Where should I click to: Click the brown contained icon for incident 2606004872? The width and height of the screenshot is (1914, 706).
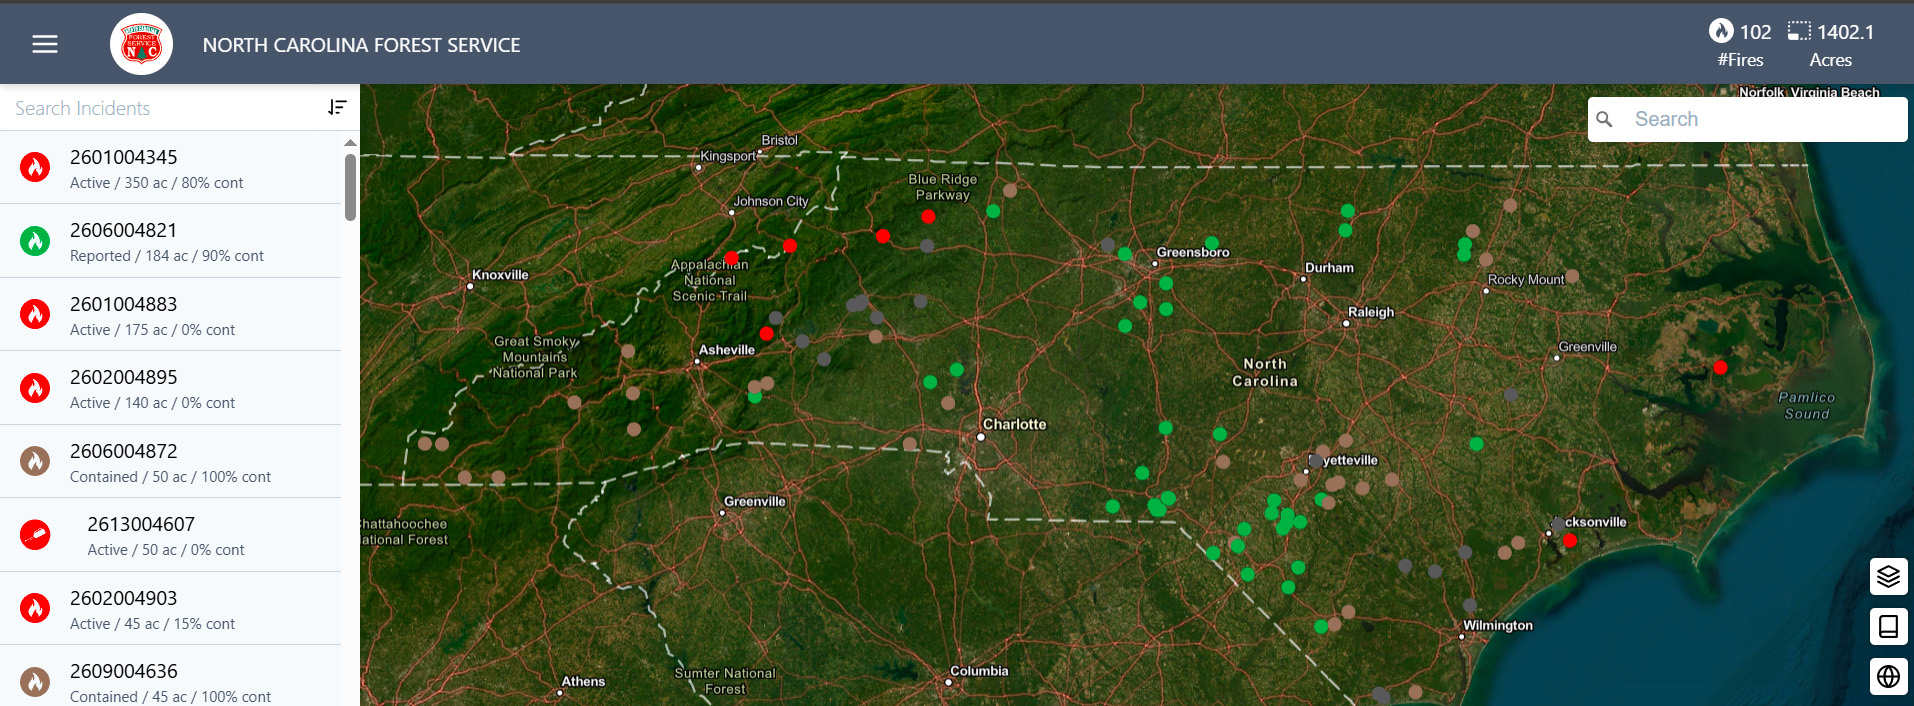[35, 461]
